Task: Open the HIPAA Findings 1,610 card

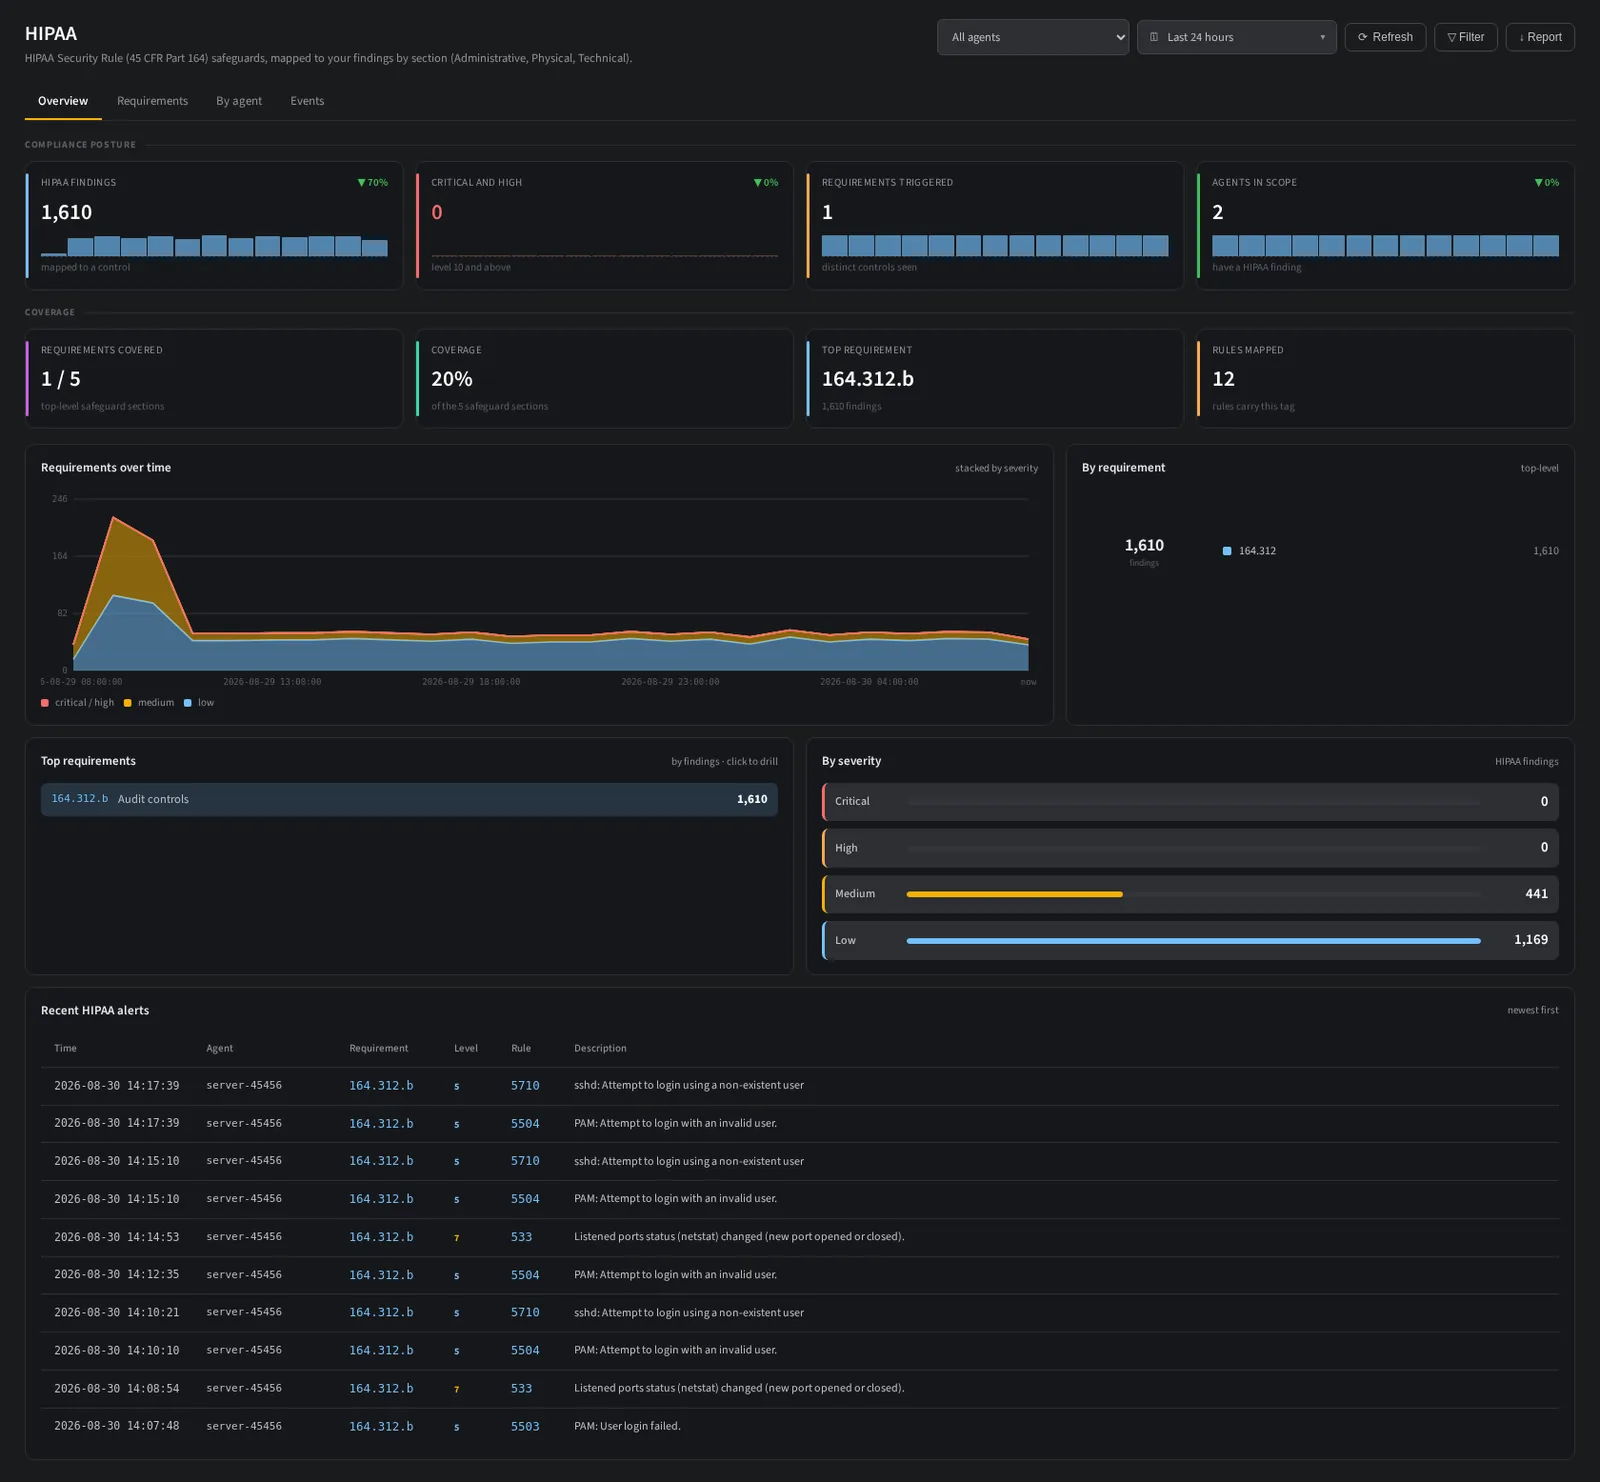Action: point(214,226)
